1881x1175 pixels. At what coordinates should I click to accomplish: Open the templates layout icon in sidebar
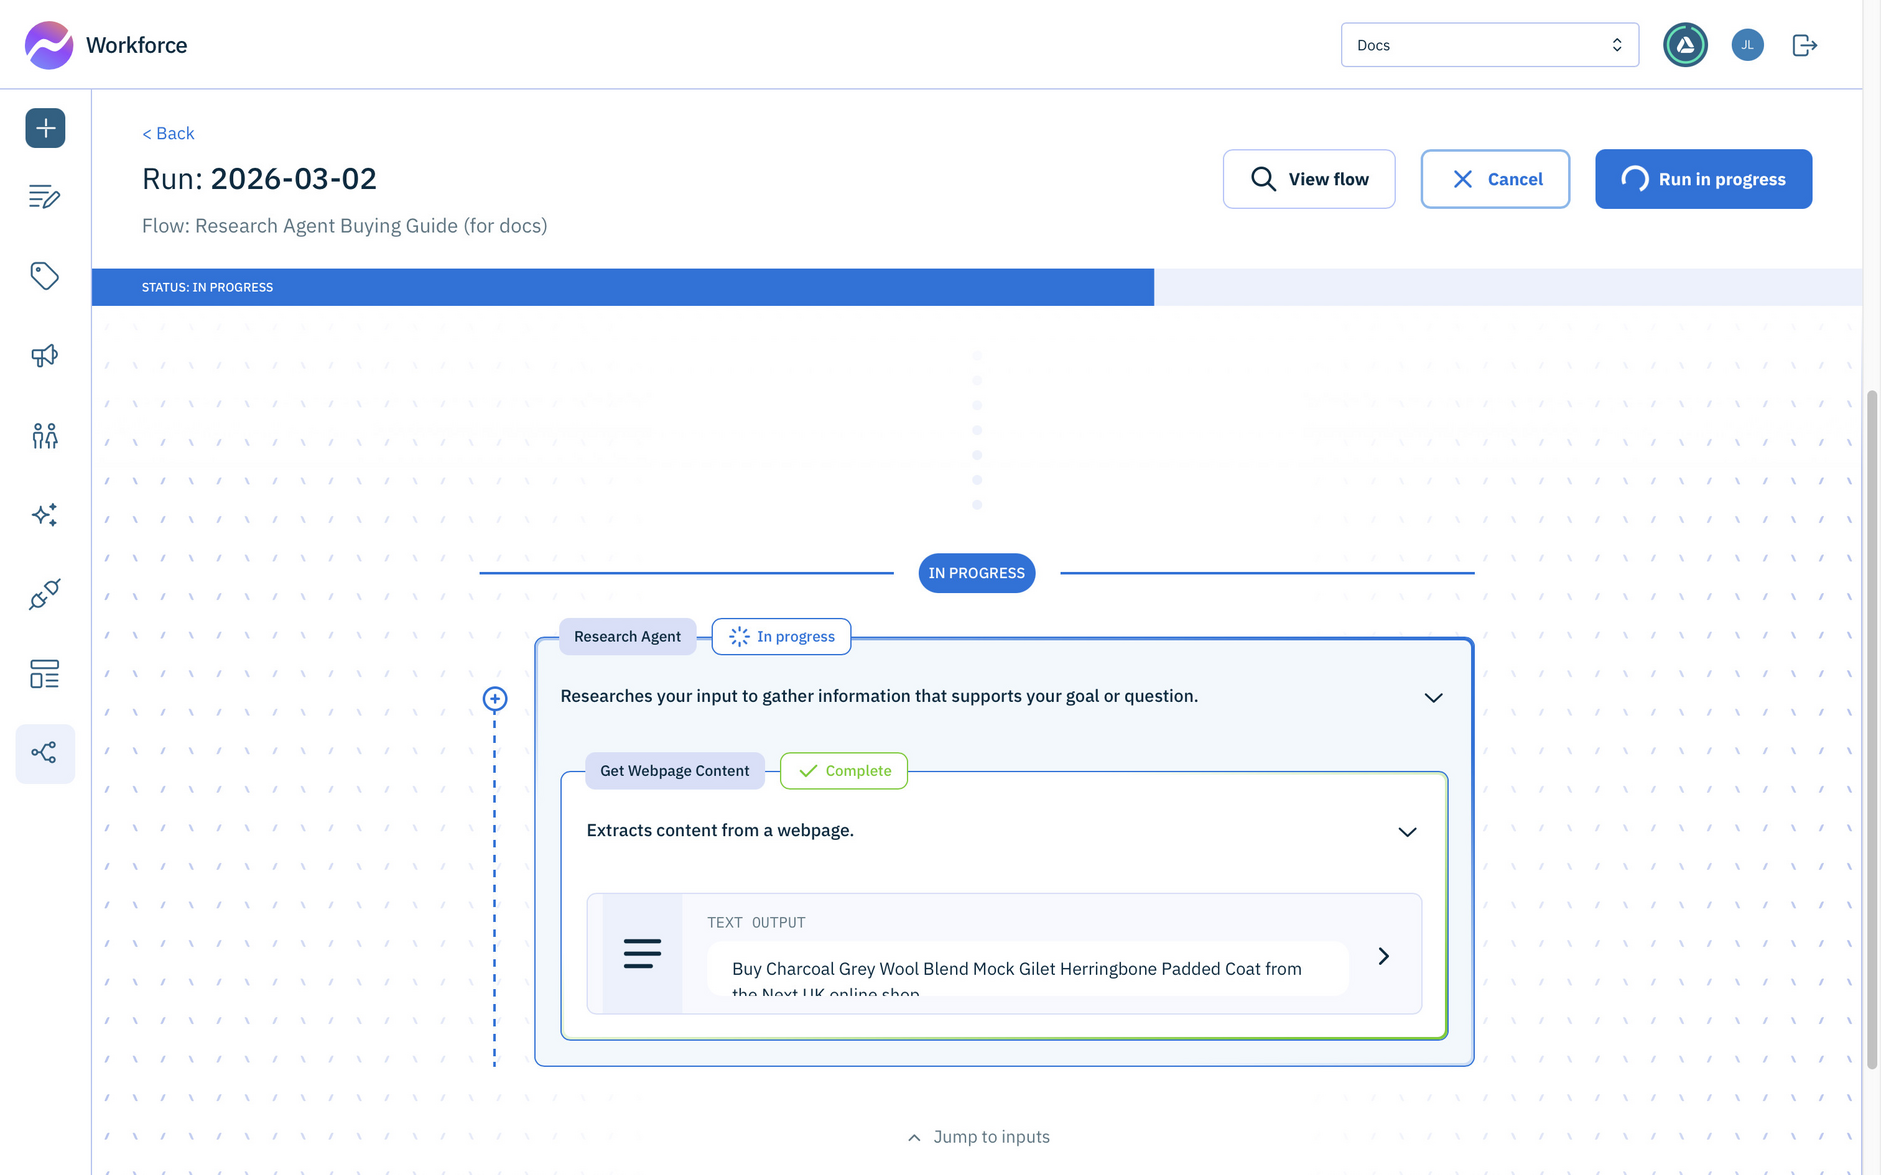point(45,674)
